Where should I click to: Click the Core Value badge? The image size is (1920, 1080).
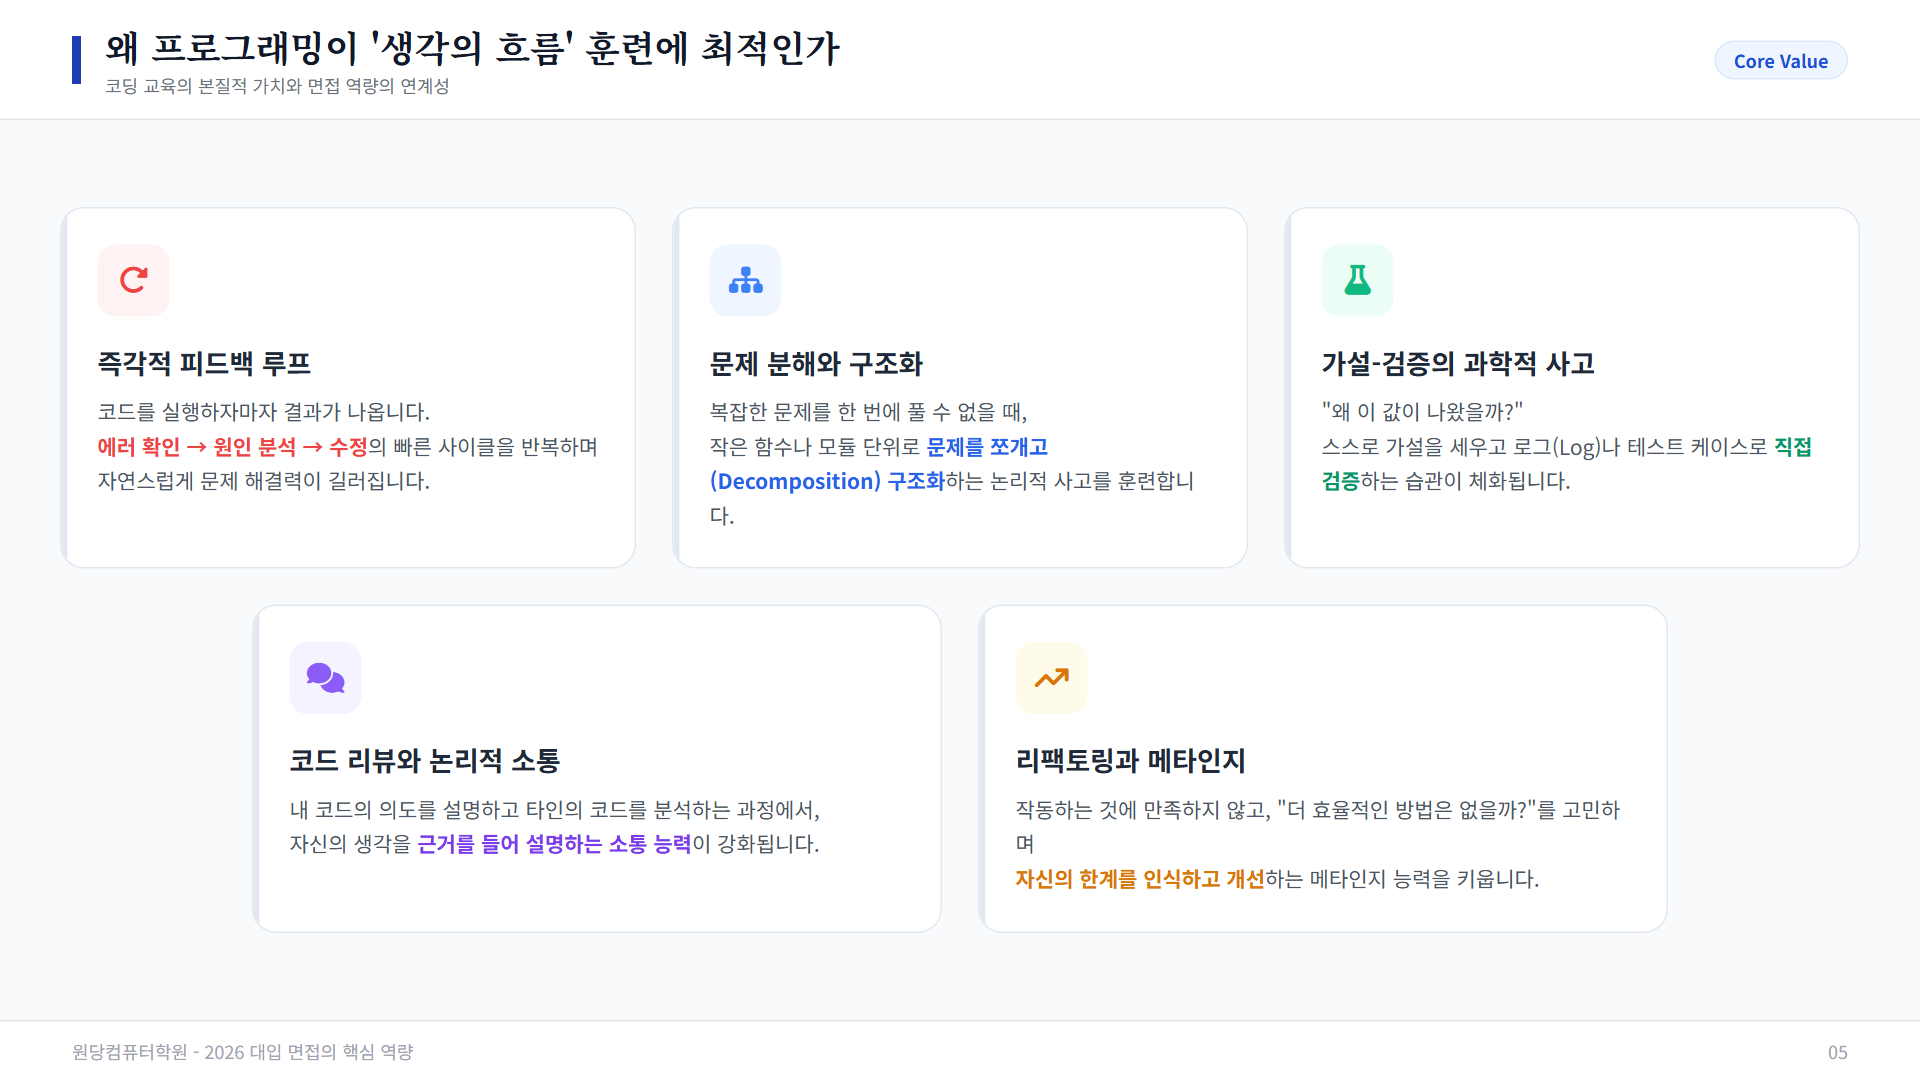(1780, 61)
